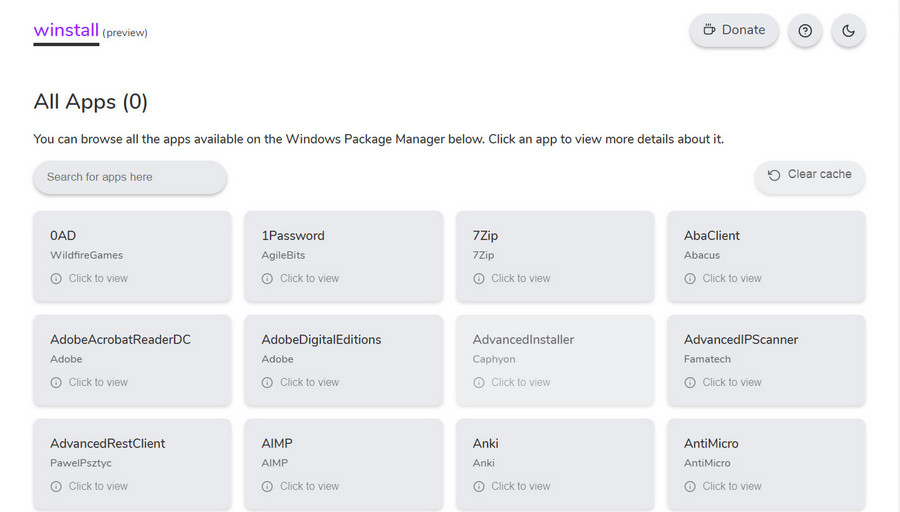
Task: Open the AdobeDigitalEditions app card
Action: click(x=344, y=360)
